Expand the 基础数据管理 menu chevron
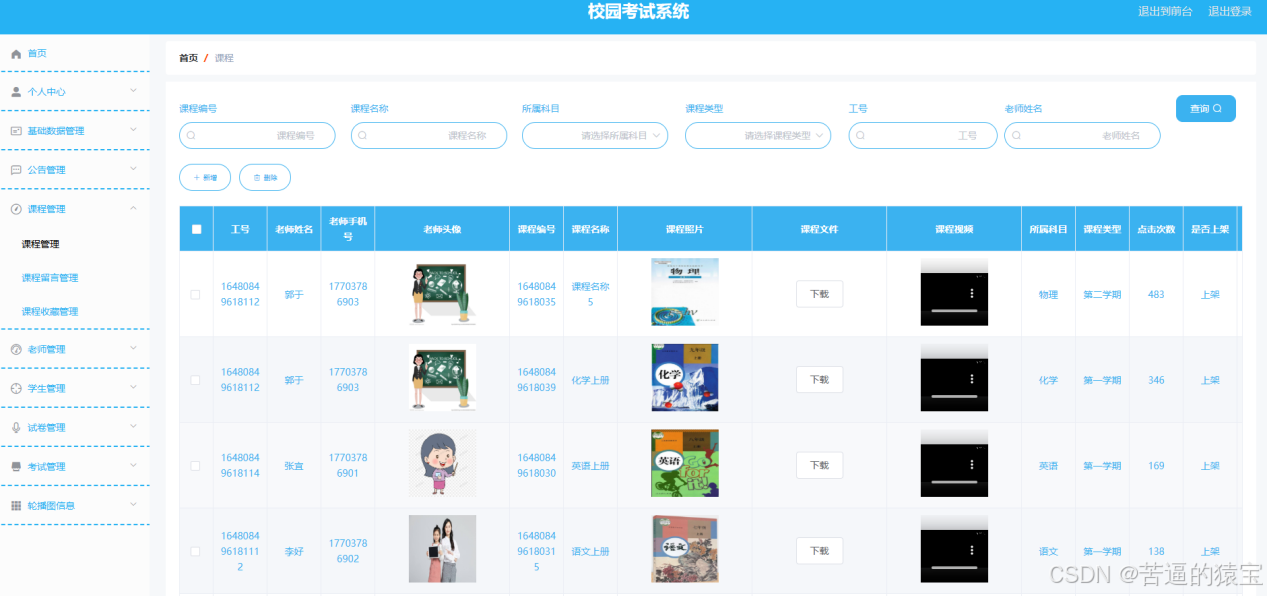Image resolution: width=1267 pixels, height=596 pixels. tap(134, 130)
